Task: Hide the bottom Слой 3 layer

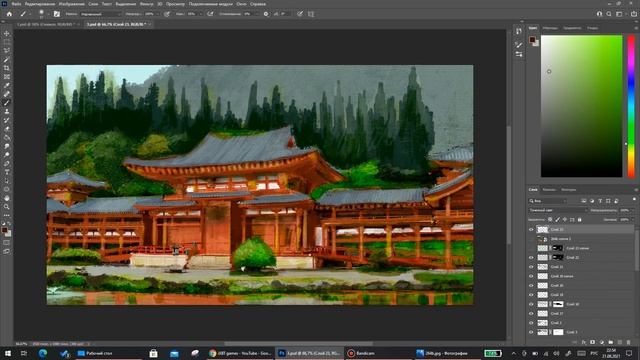Action: [x=531, y=332]
